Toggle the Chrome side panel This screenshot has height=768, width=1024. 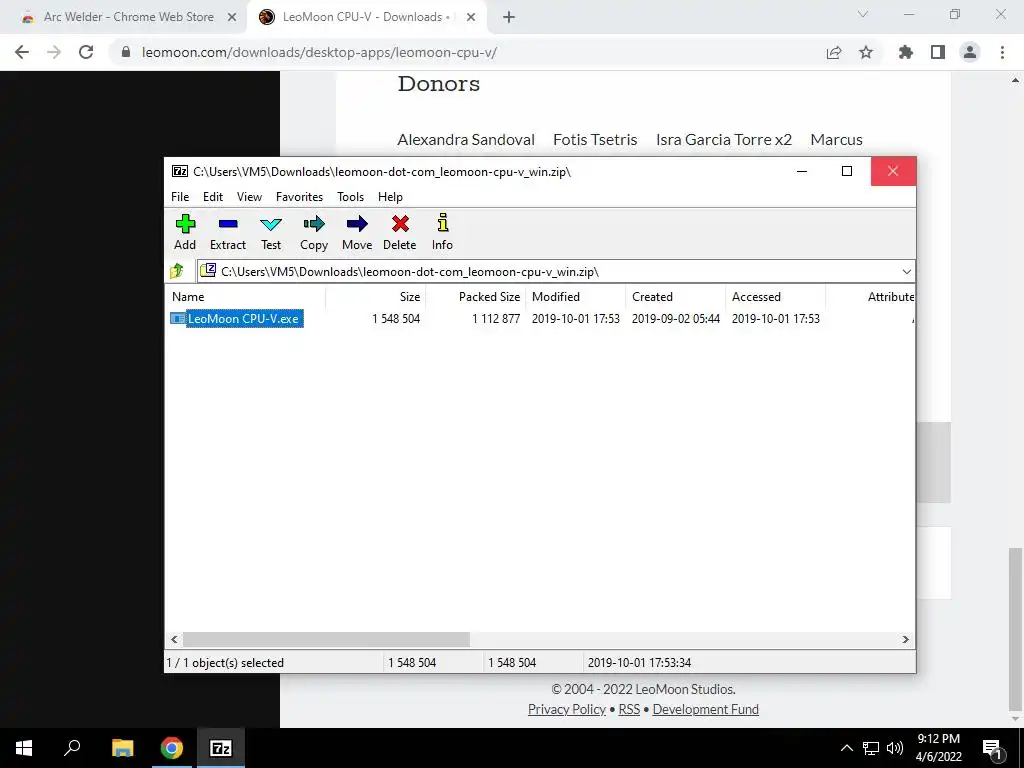(938, 52)
